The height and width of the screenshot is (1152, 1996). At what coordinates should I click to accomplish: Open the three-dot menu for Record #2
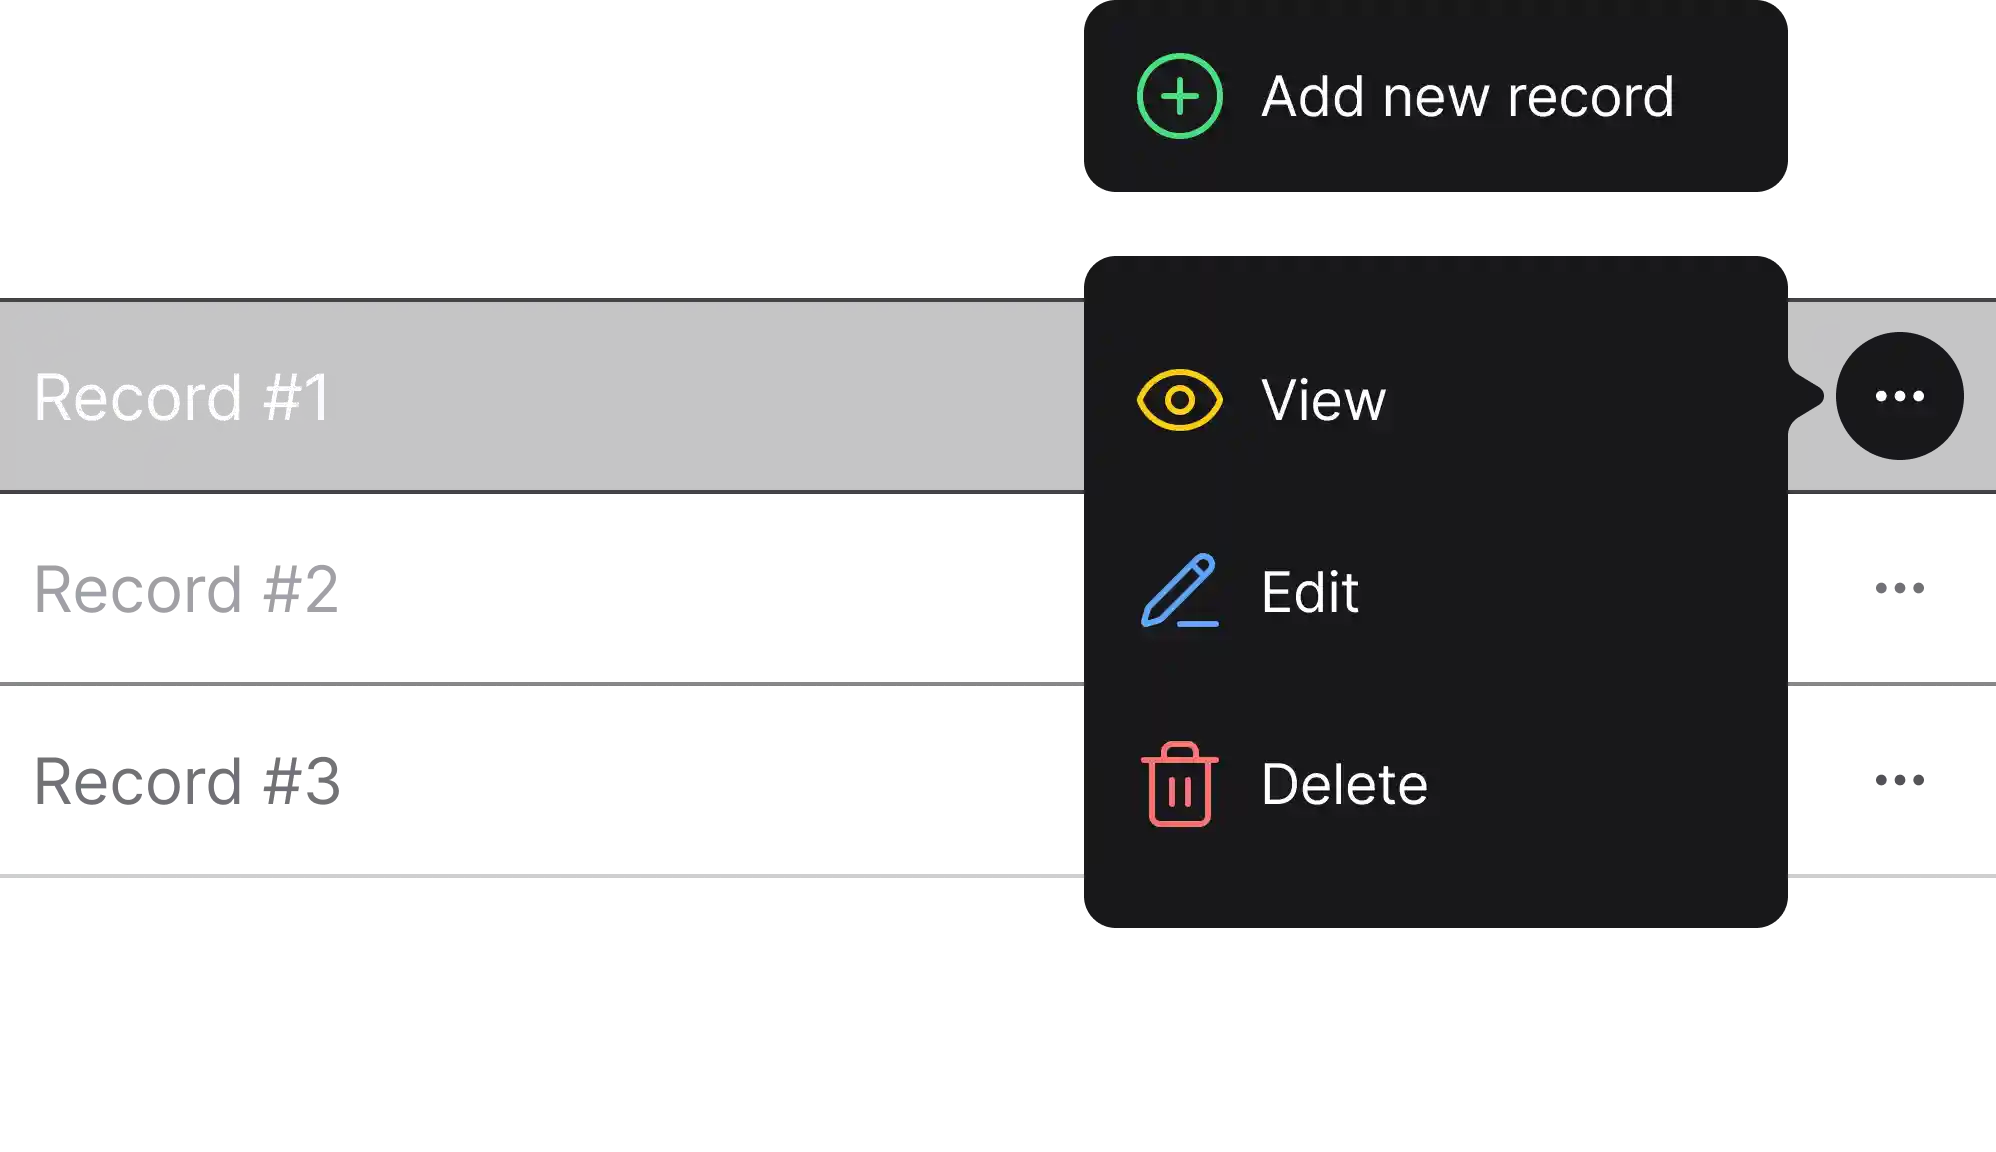coord(1899,588)
